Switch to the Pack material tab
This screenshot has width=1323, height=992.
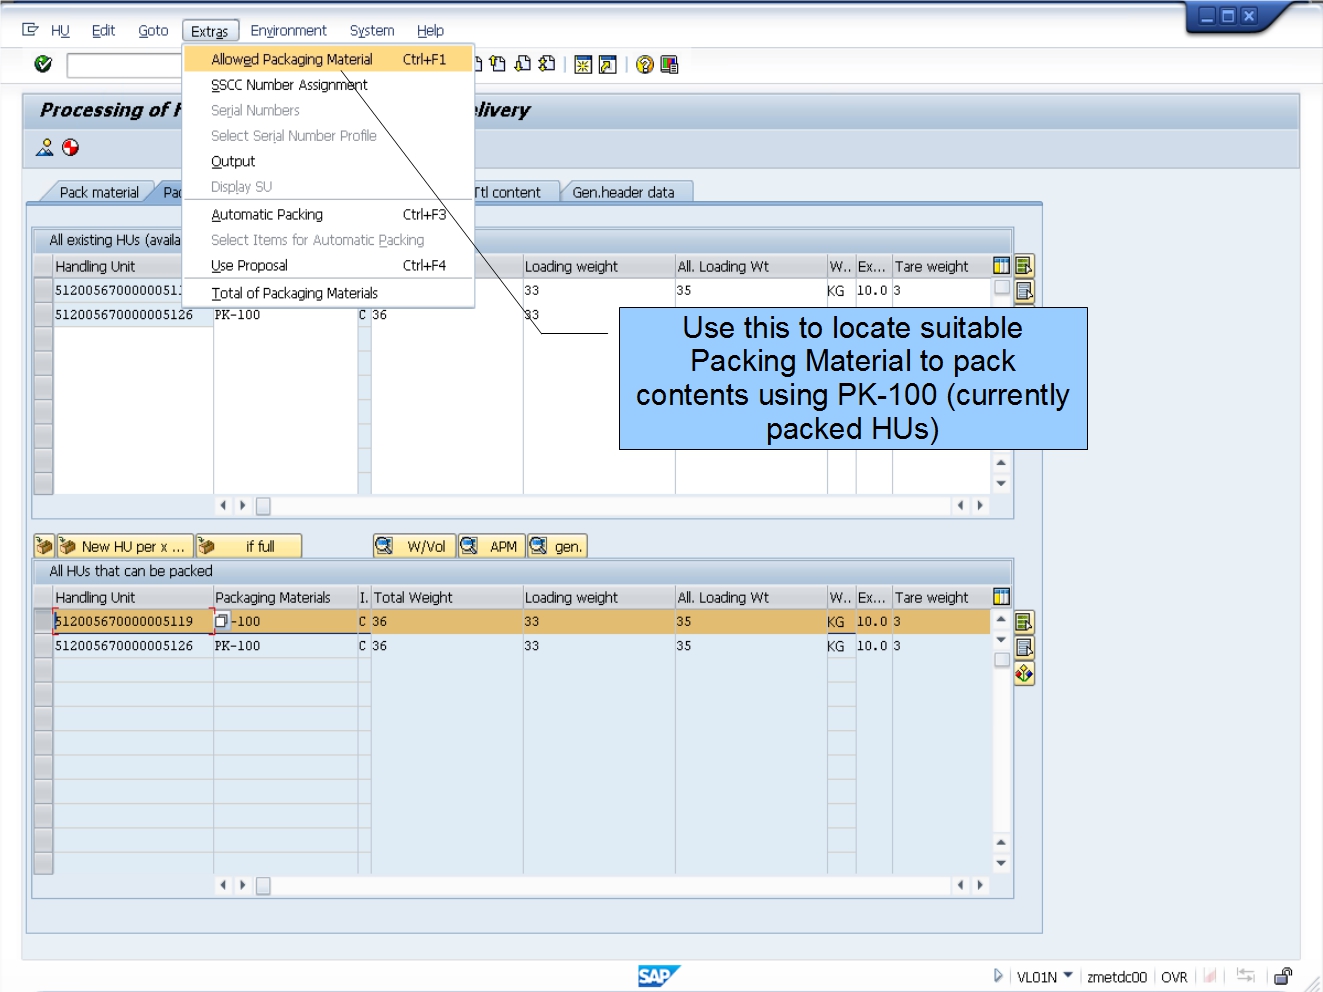(x=98, y=192)
